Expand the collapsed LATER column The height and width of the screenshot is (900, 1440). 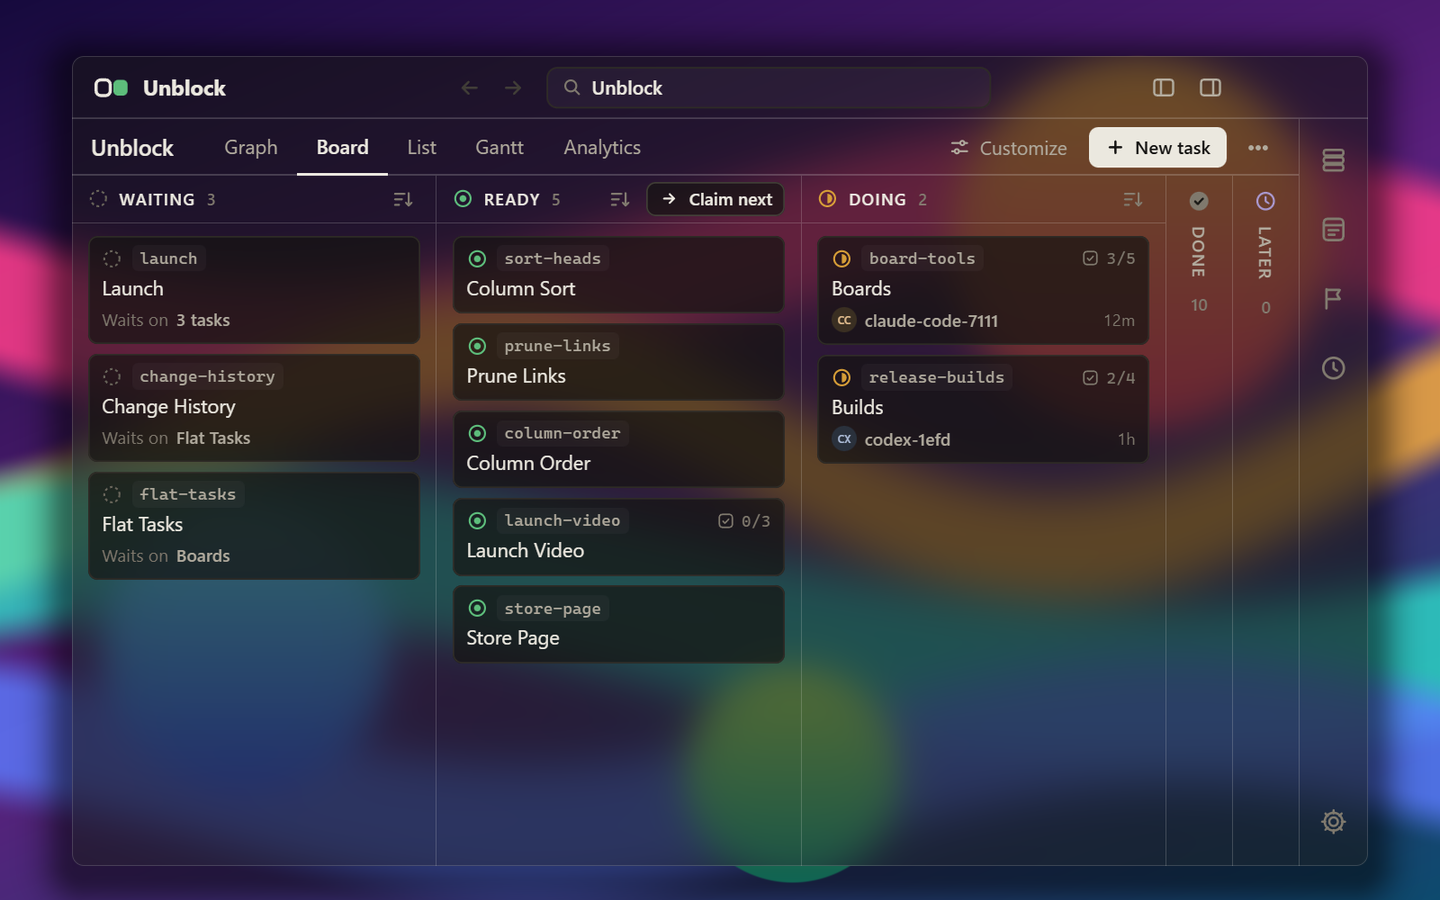pos(1265,253)
